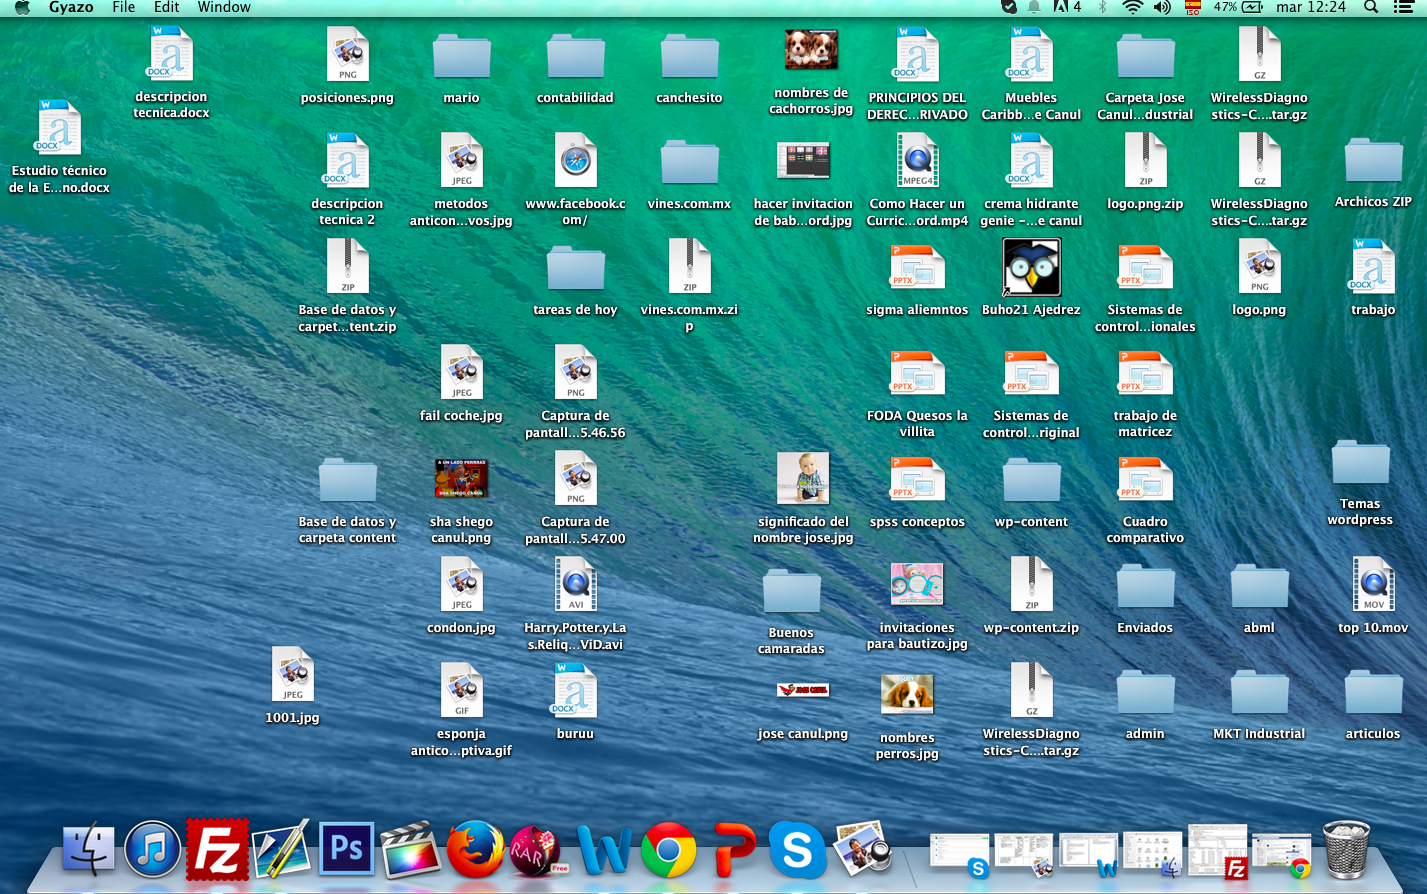Open the Gyazo application menu
This screenshot has height=894, width=1427.
[71, 7]
